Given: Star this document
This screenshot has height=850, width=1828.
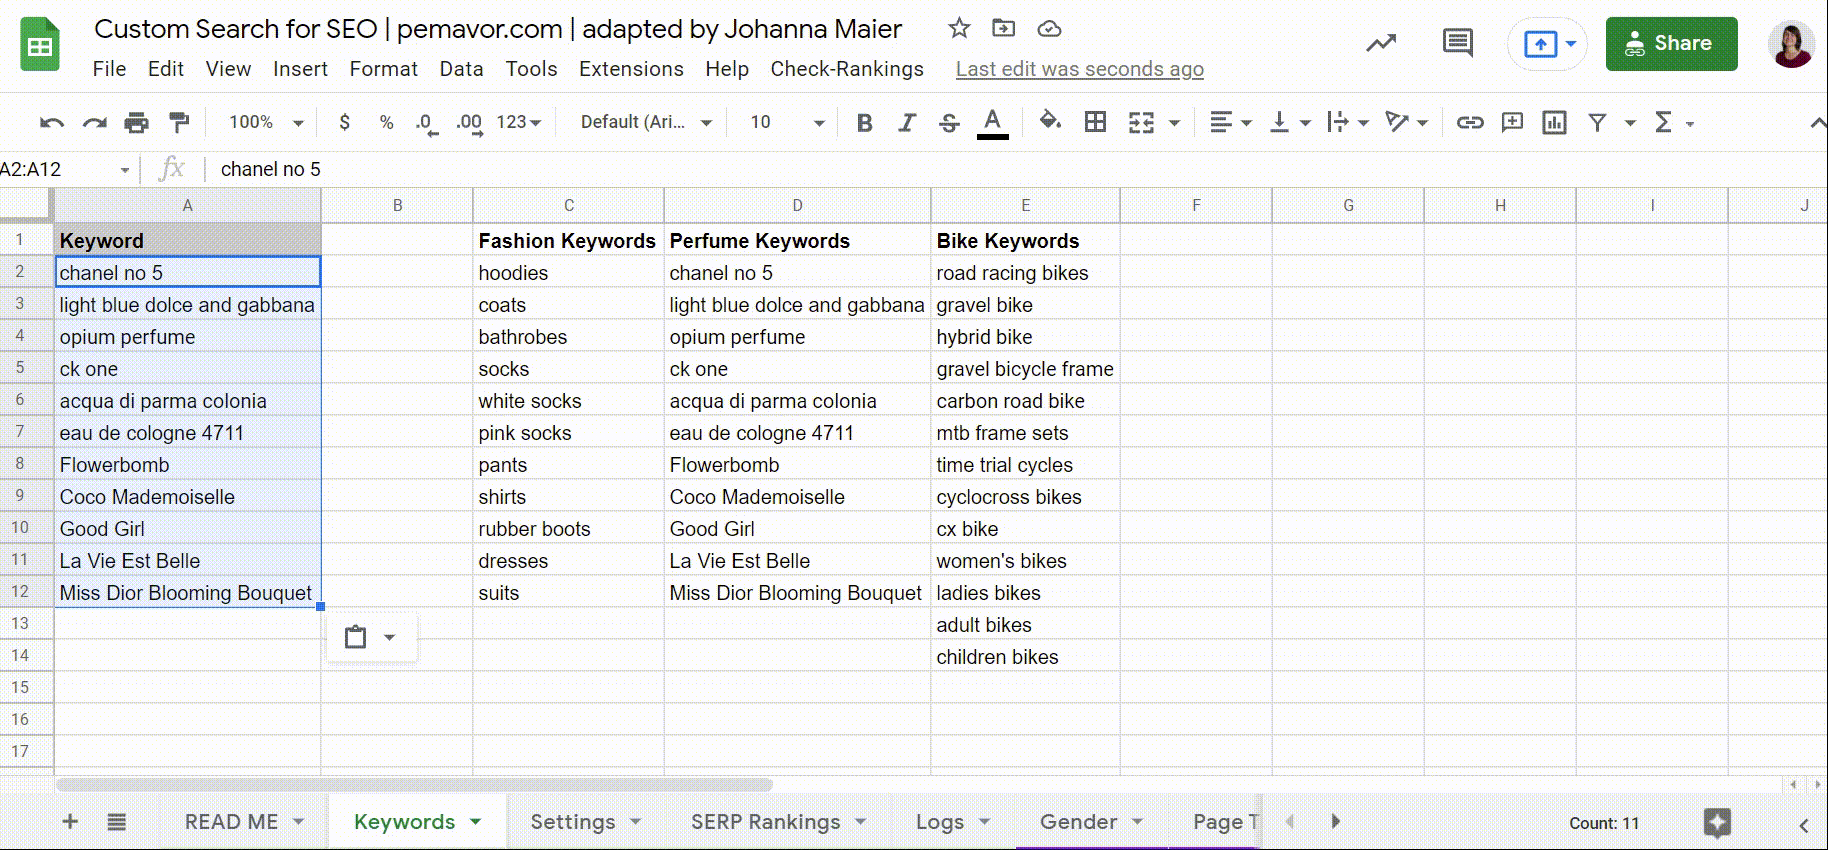Looking at the screenshot, I should [x=959, y=28].
